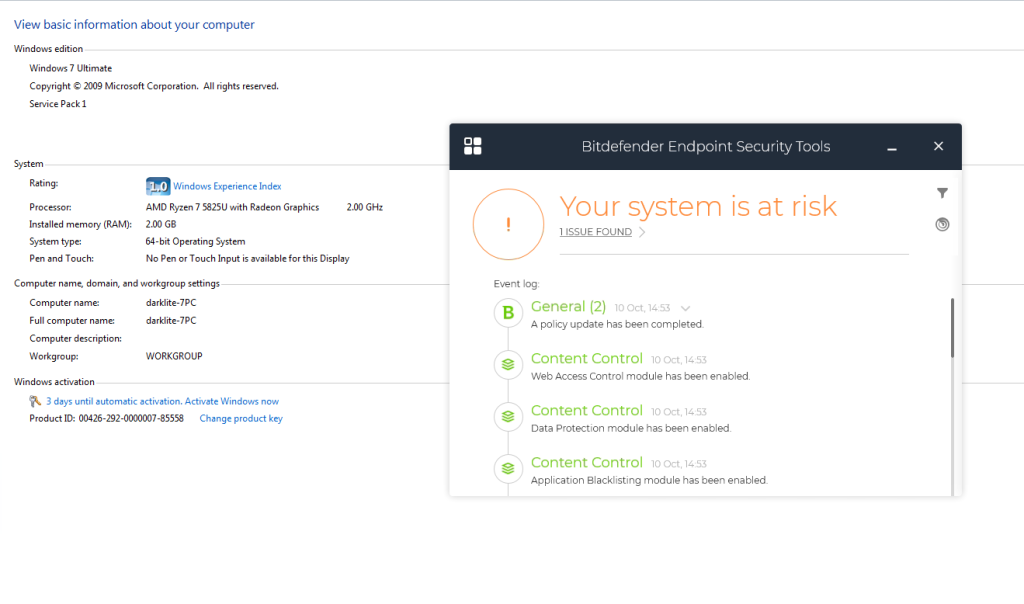Open the Windows Experience Index link
1024x604 pixels.
227,186
